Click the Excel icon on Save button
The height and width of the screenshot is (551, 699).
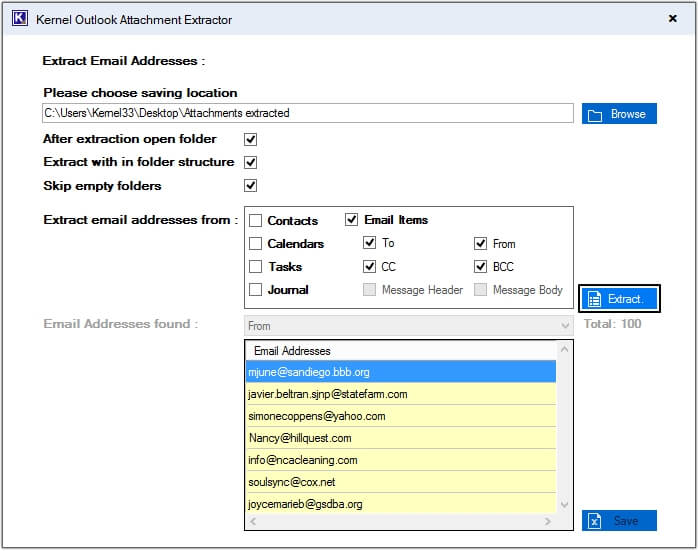tap(594, 520)
